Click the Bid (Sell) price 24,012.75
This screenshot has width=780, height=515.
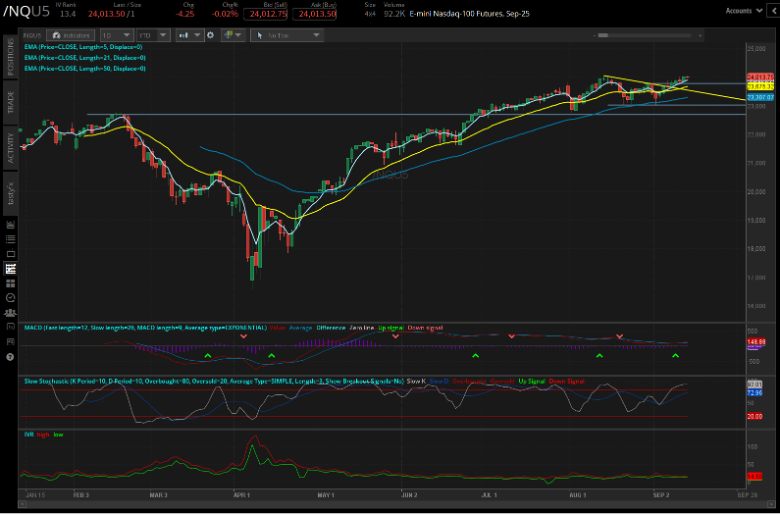(x=265, y=15)
